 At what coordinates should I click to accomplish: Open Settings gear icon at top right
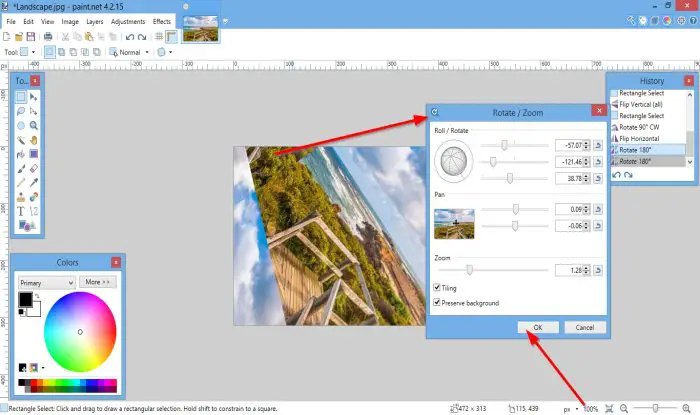pyautogui.click(x=681, y=21)
